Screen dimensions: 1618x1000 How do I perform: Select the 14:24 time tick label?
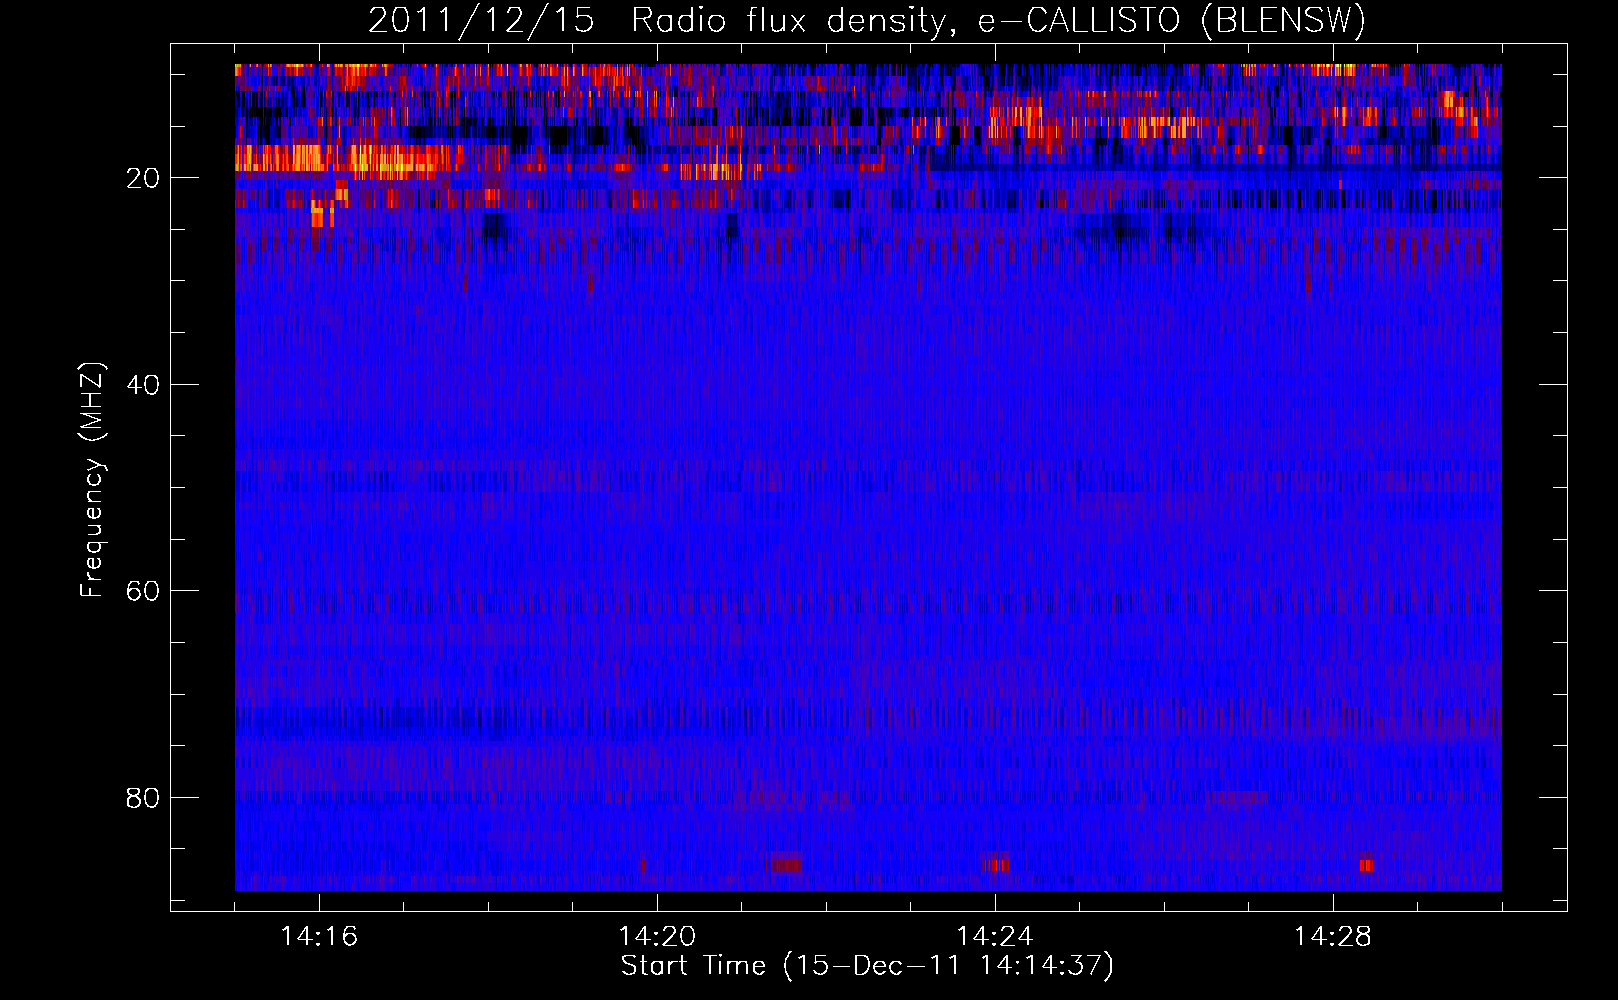995,936
